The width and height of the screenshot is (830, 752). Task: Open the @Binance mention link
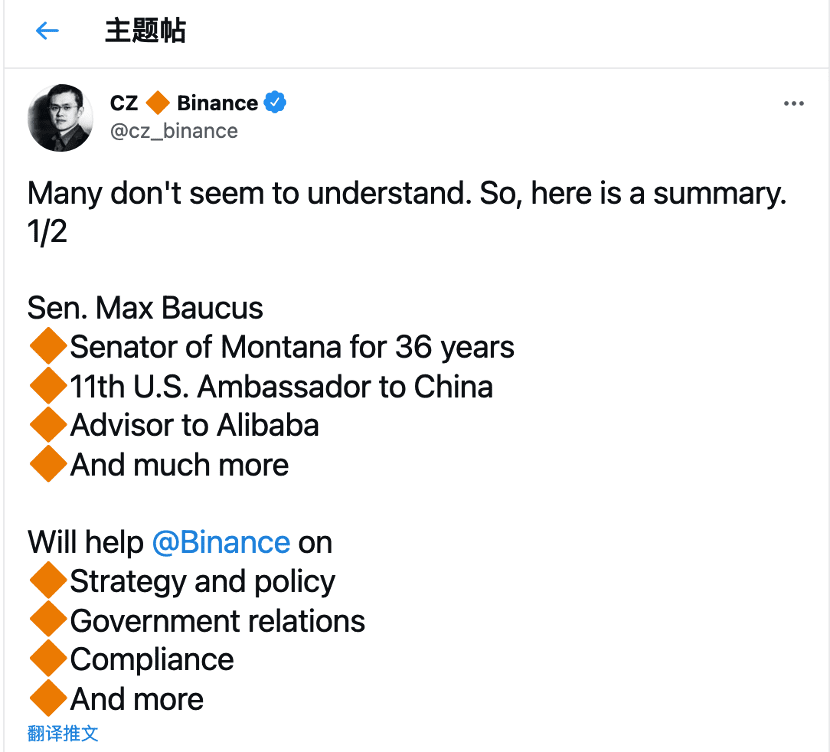(221, 542)
